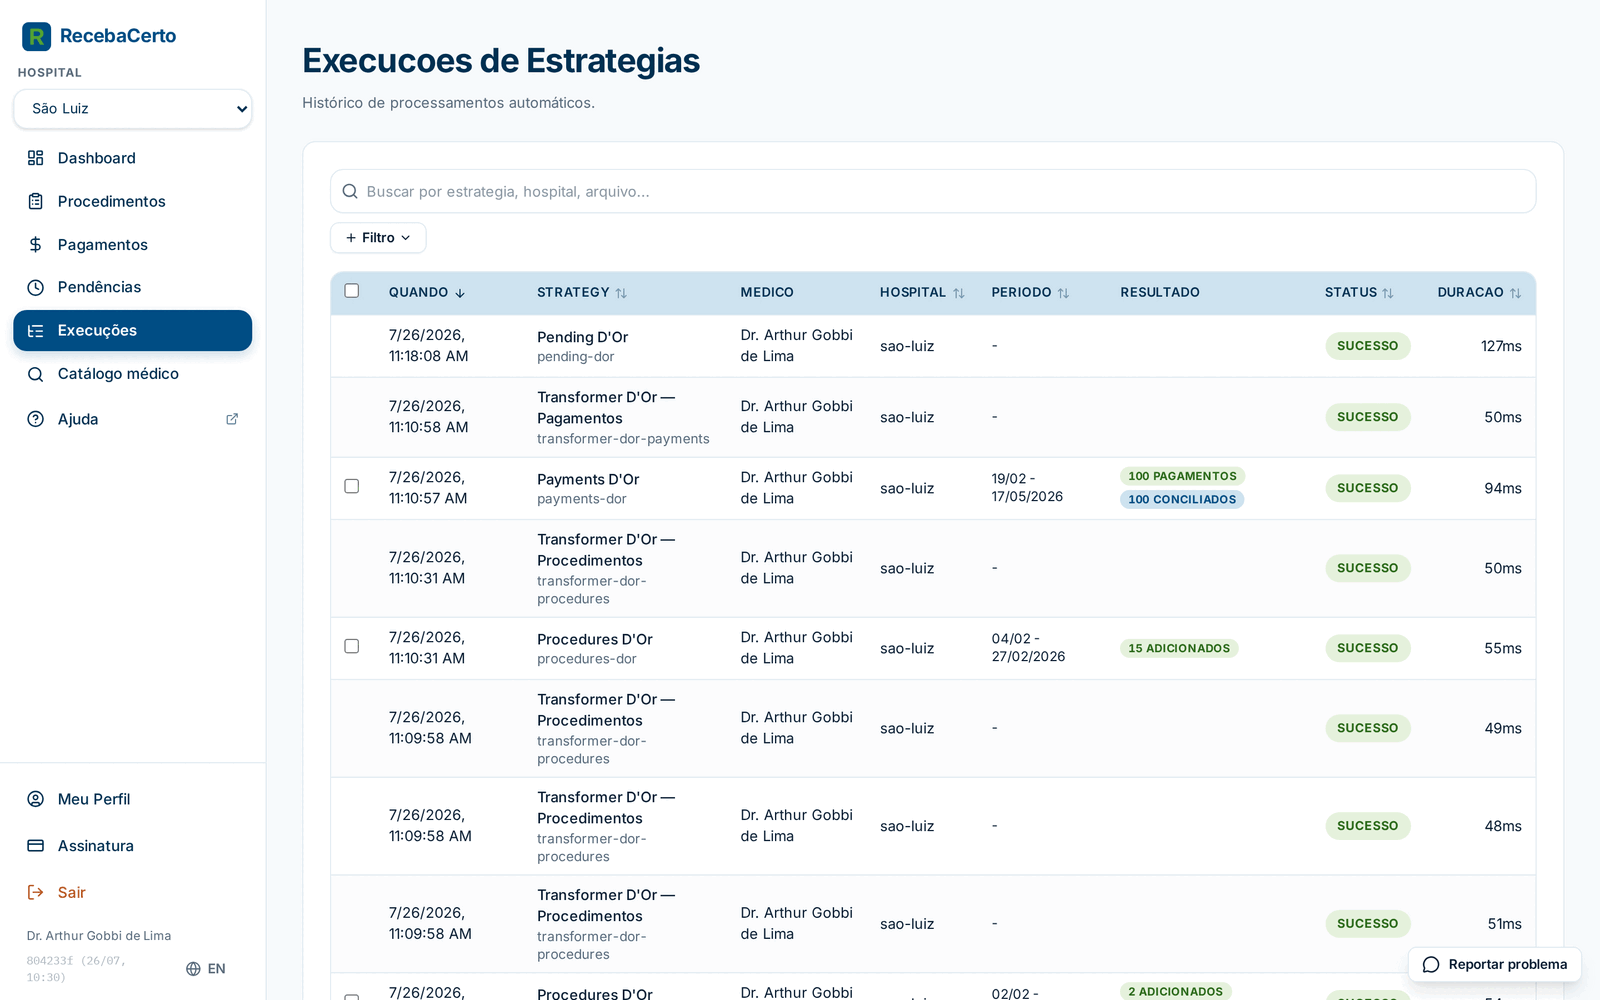Open the Dashboard menu item

(133, 158)
